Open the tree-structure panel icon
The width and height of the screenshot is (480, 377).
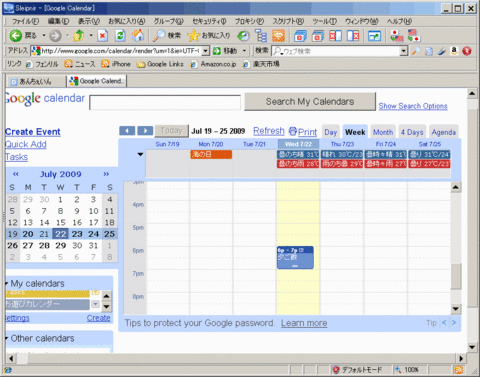[261, 36]
